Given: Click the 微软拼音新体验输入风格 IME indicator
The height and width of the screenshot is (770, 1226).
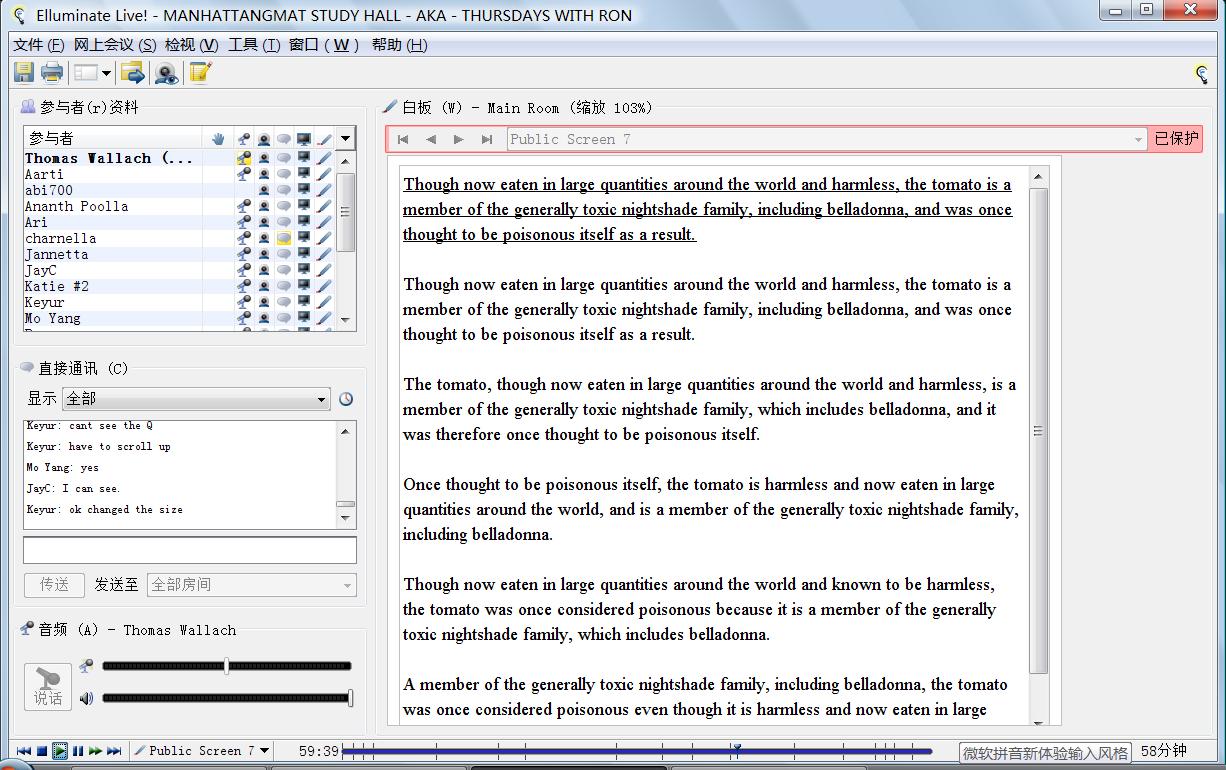Looking at the screenshot, I should click(x=1046, y=753).
